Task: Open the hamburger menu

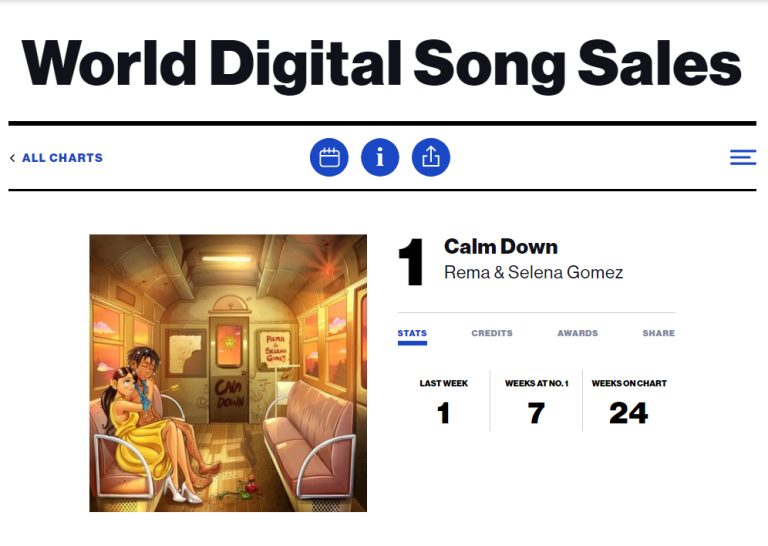Action: tap(743, 157)
